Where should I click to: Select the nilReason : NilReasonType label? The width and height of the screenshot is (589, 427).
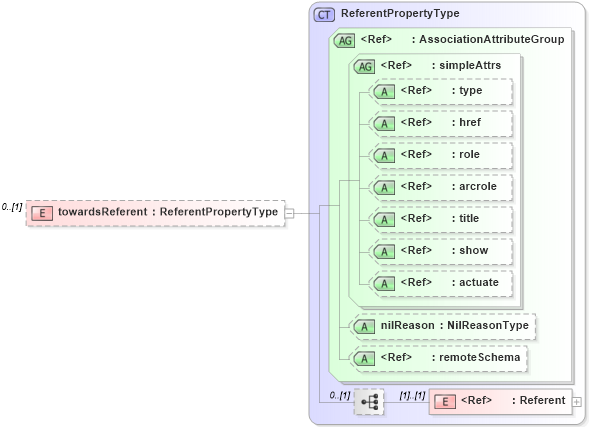(455, 325)
